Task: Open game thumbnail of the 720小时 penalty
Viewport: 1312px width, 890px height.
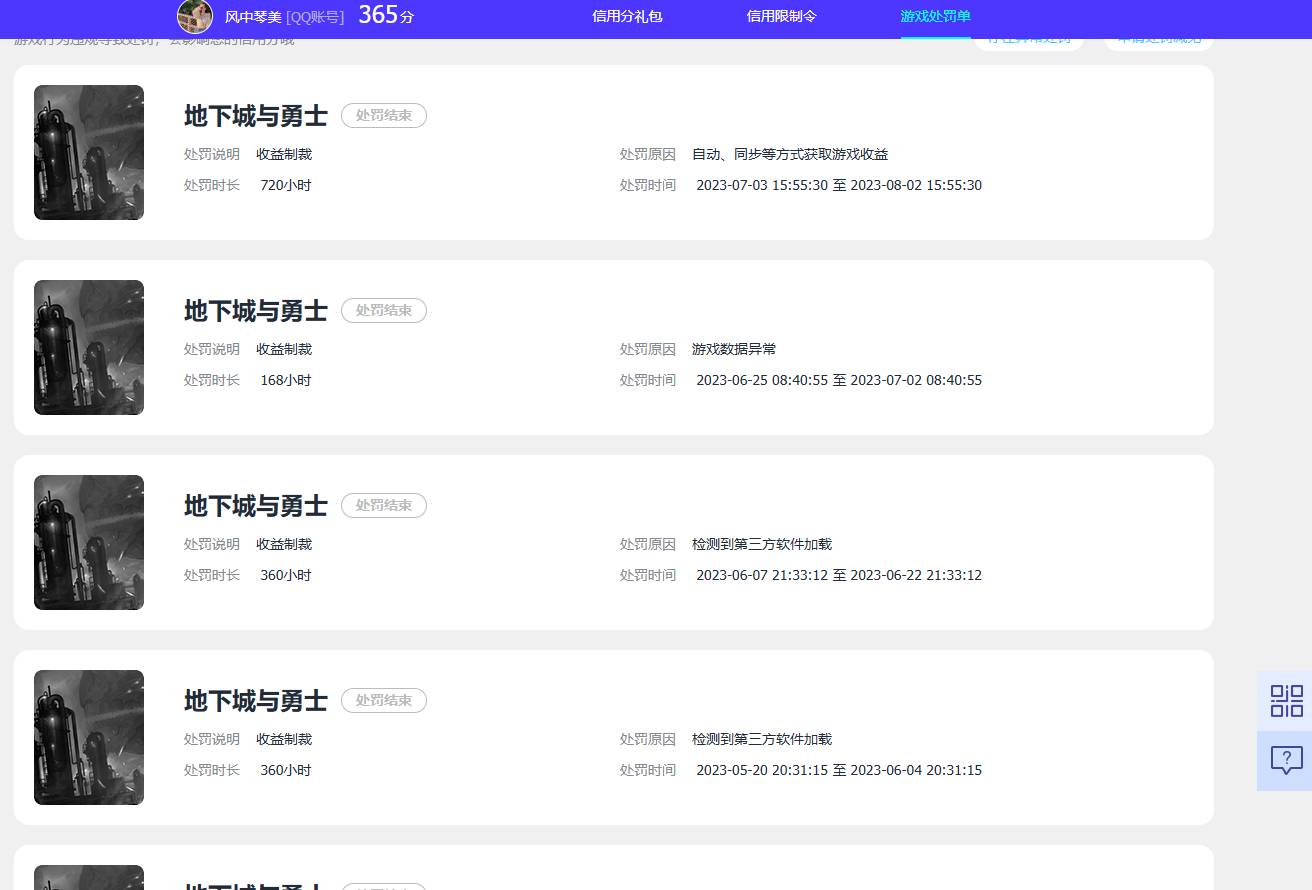Action: pos(89,152)
